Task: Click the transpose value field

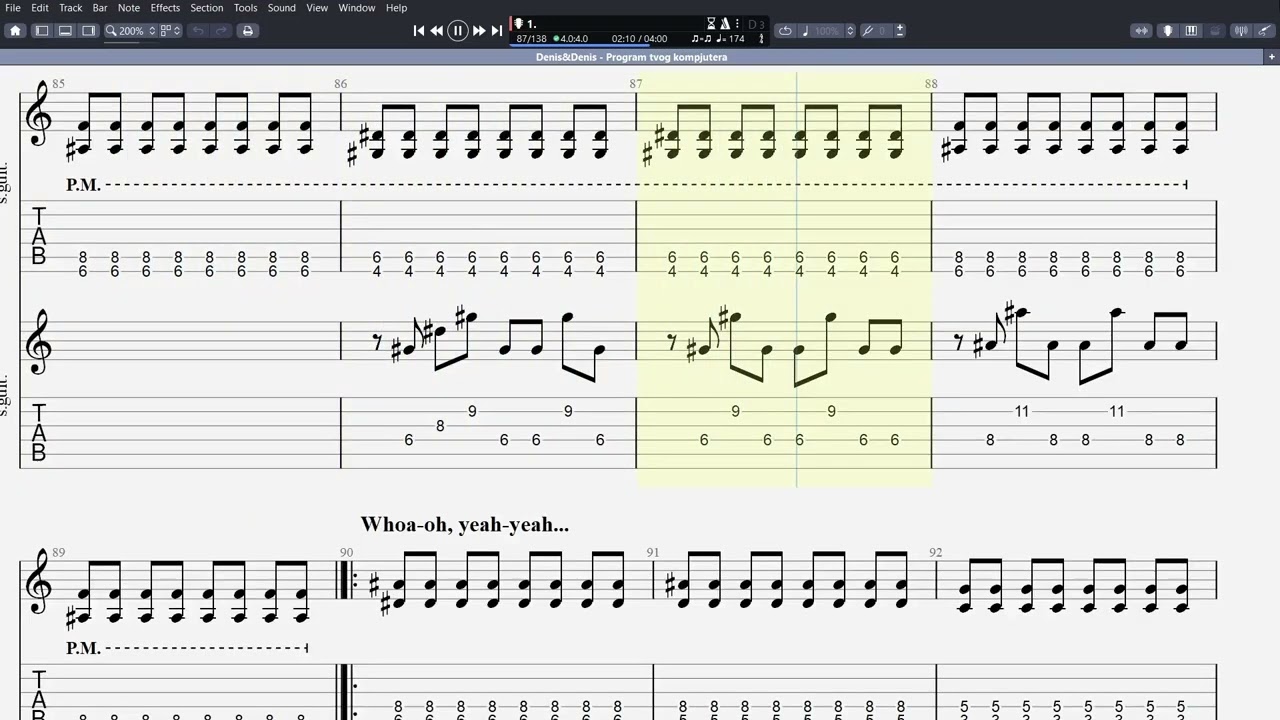Action: [x=884, y=31]
